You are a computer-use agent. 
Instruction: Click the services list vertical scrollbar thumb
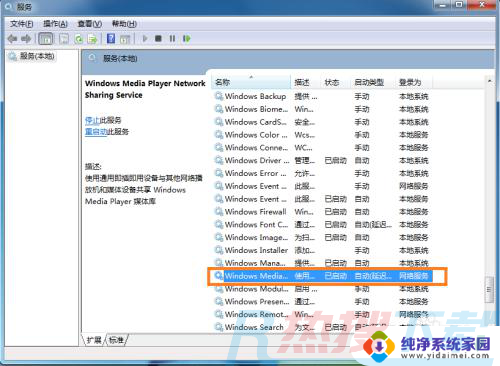(x=489, y=289)
